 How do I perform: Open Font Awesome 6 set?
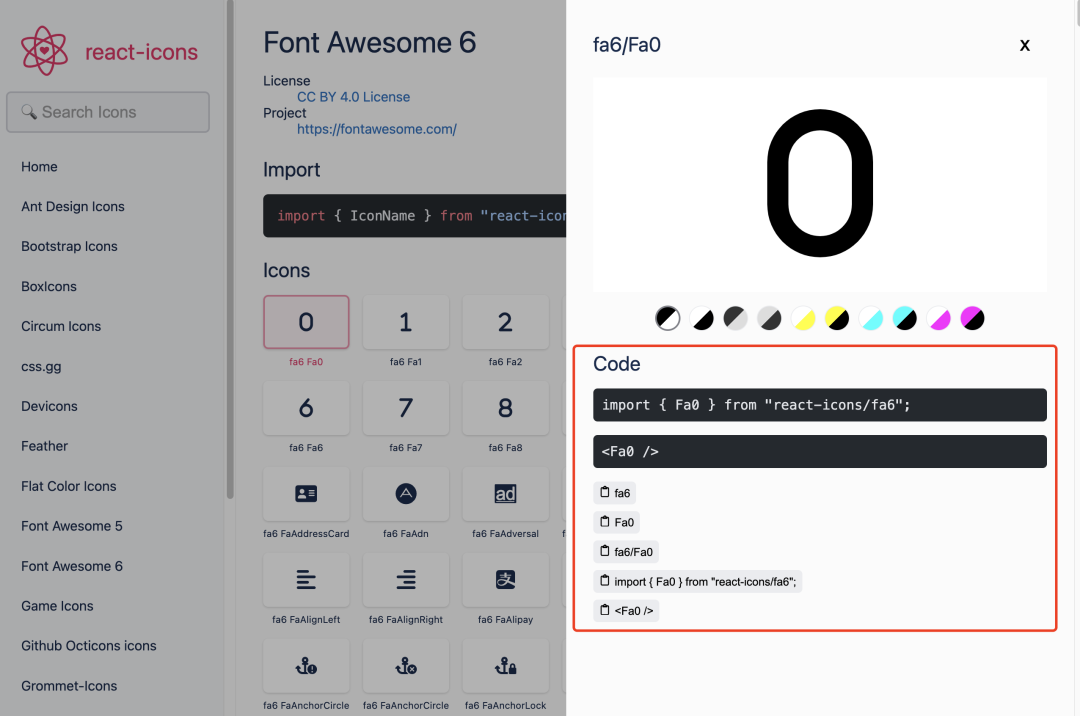coord(72,566)
